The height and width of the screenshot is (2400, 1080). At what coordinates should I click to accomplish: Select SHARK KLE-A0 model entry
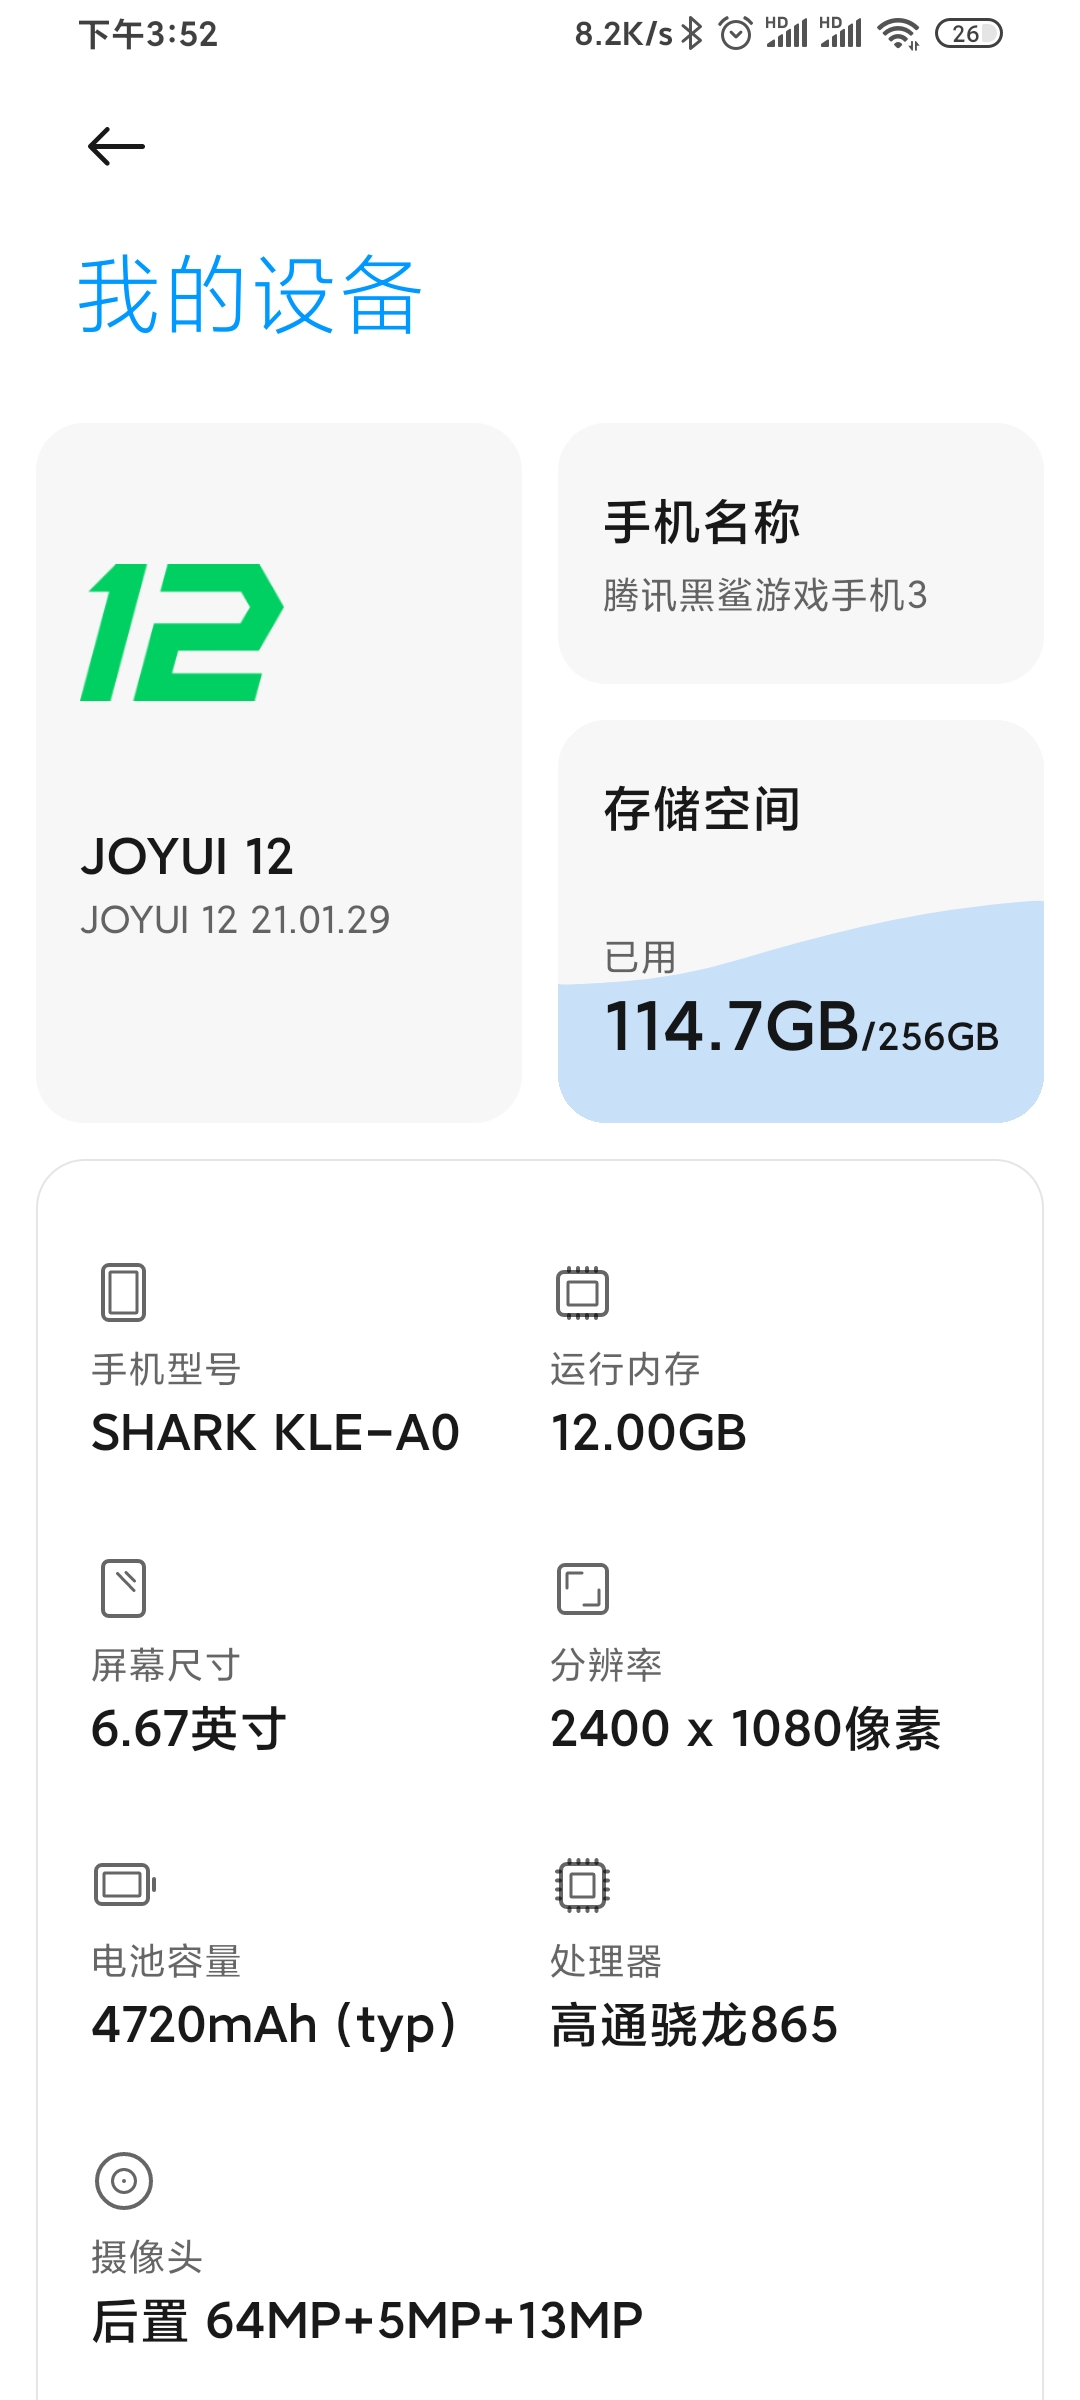275,1432
